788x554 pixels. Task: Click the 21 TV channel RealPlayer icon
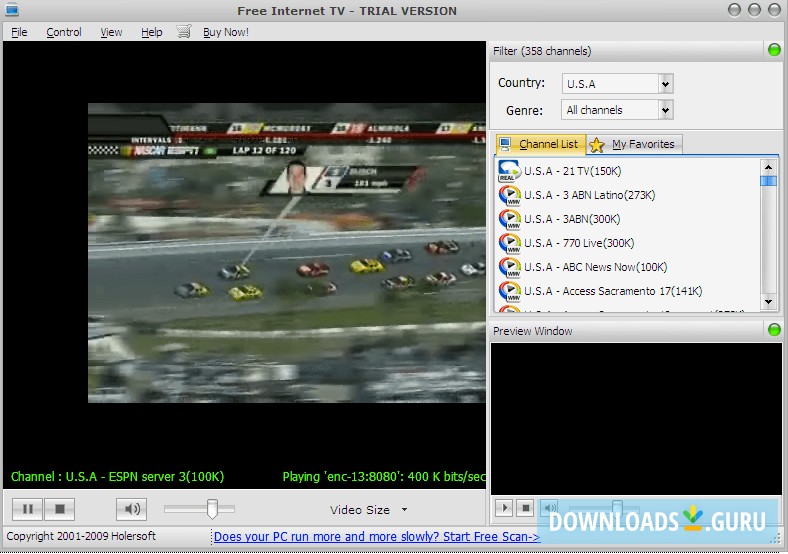click(509, 171)
